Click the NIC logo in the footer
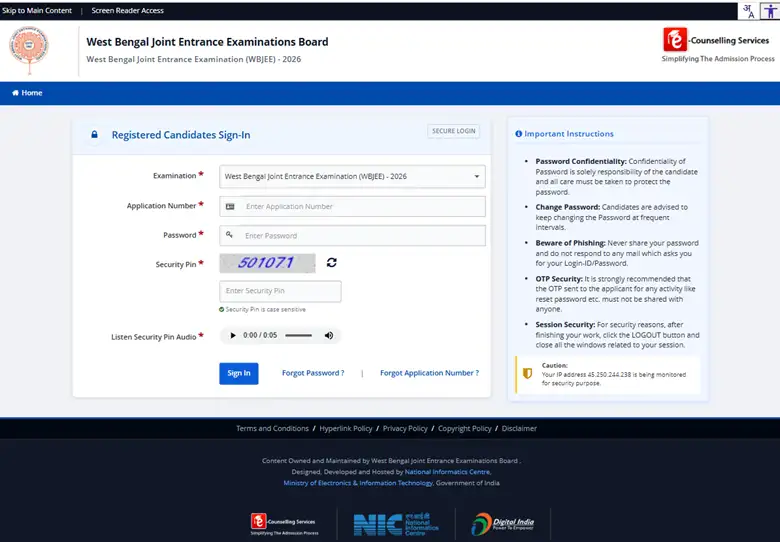Viewport: 780px width, 542px height. click(396, 524)
